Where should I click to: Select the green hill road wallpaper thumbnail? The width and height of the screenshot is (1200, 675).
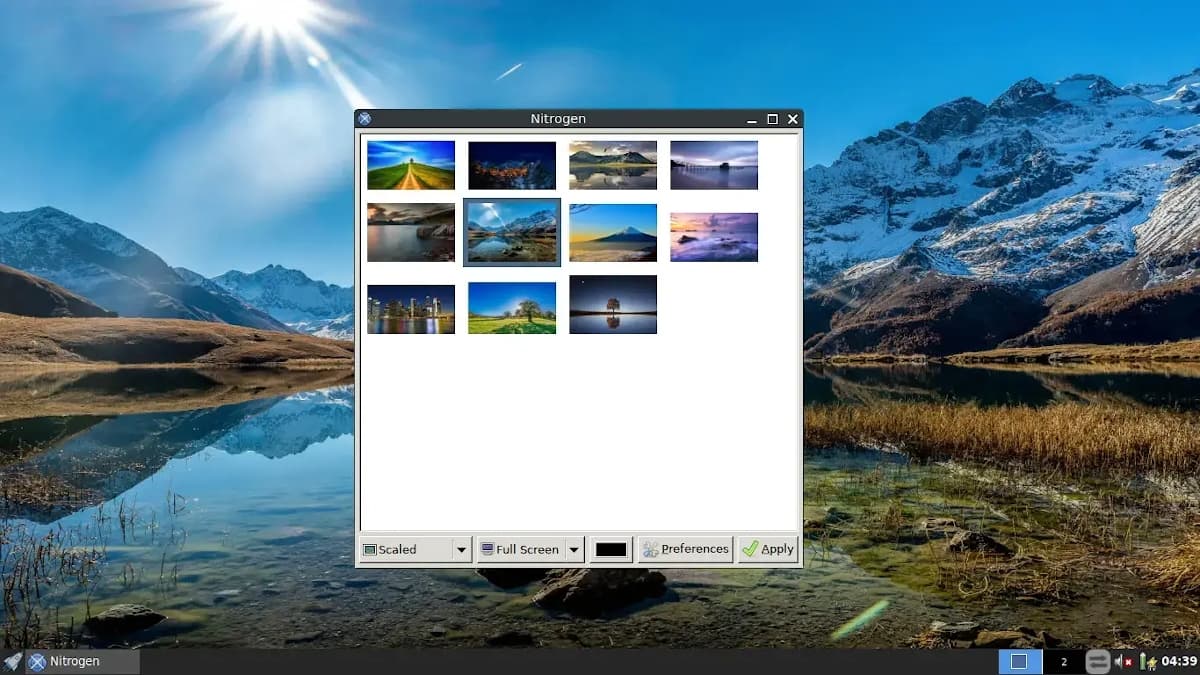(411, 165)
